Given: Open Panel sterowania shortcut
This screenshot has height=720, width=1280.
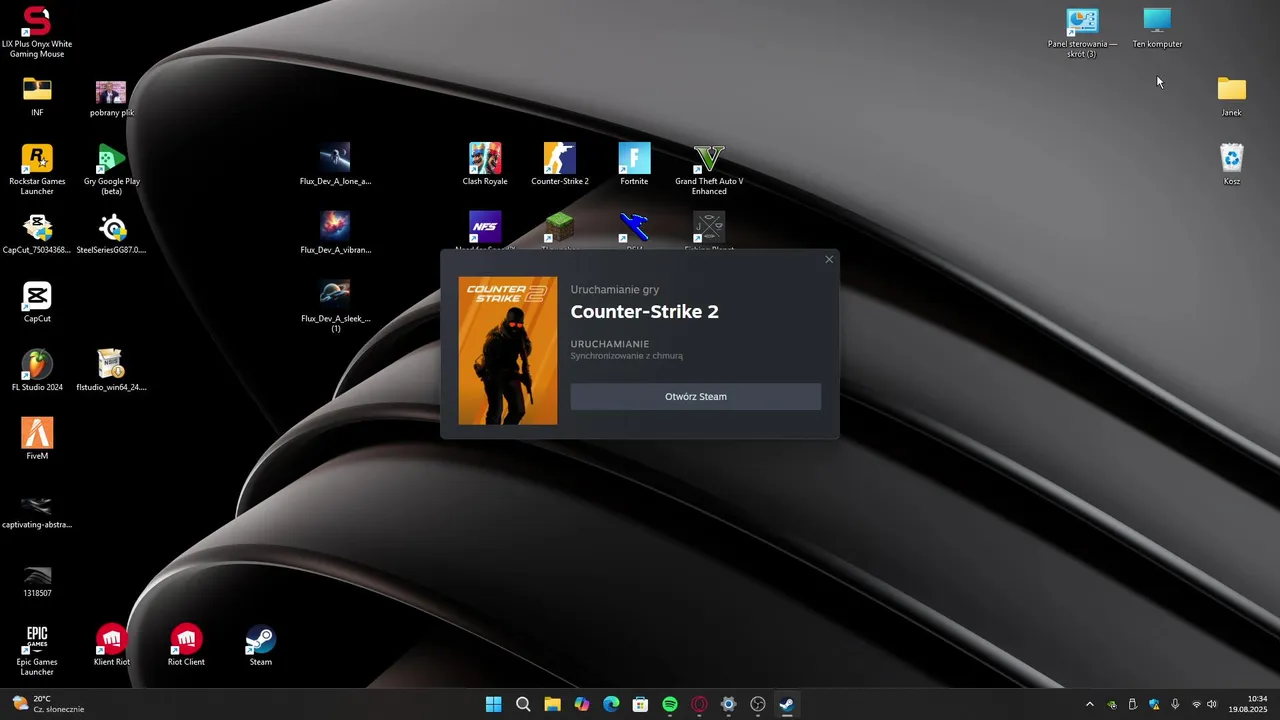Looking at the screenshot, I should tap(1082, 32).
